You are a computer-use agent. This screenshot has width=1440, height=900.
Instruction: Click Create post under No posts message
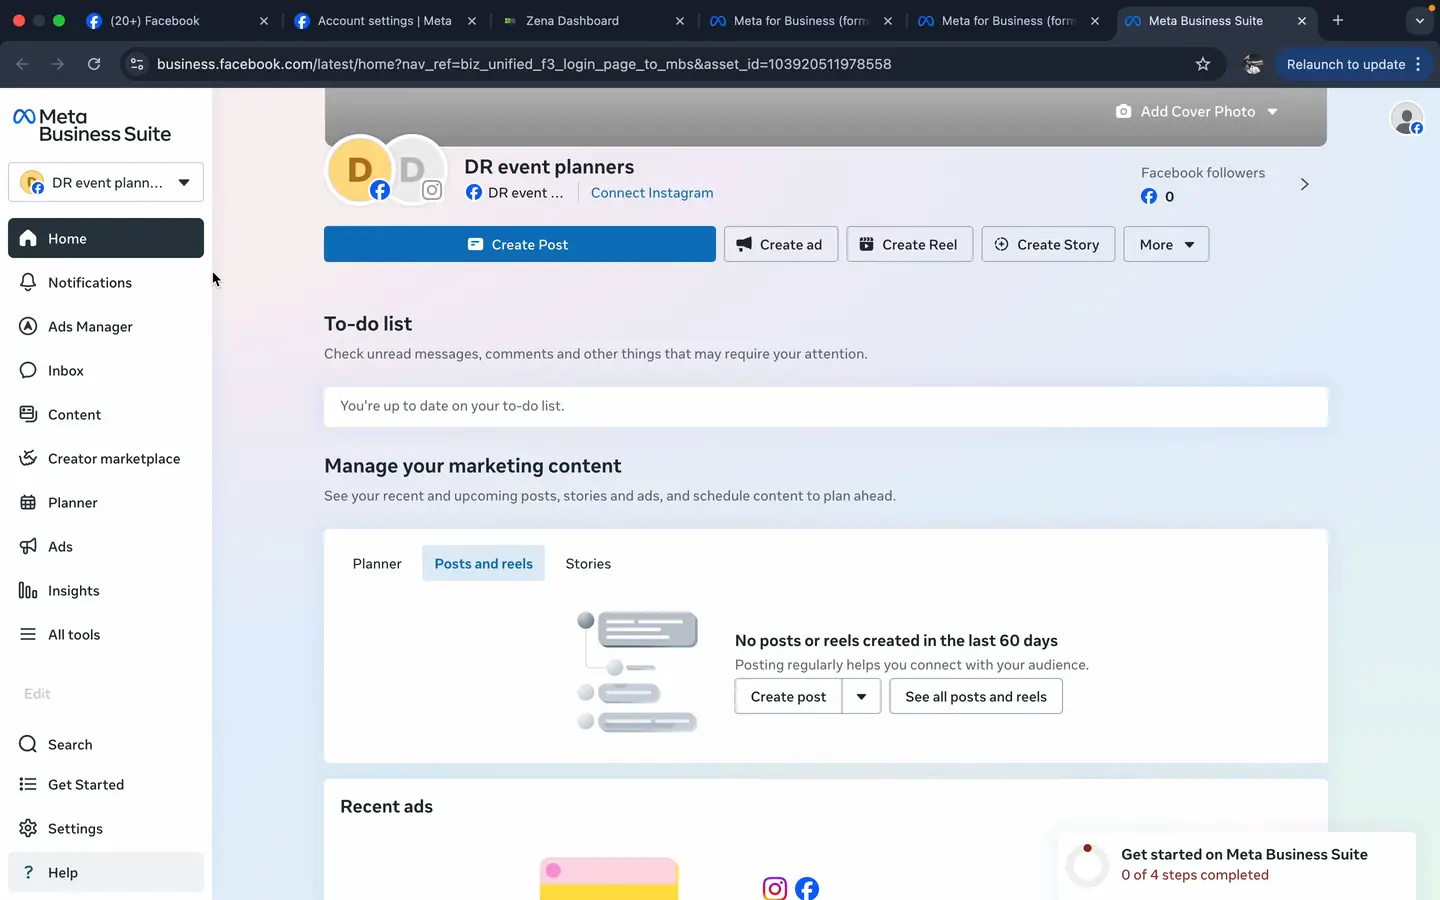[788, 696]
